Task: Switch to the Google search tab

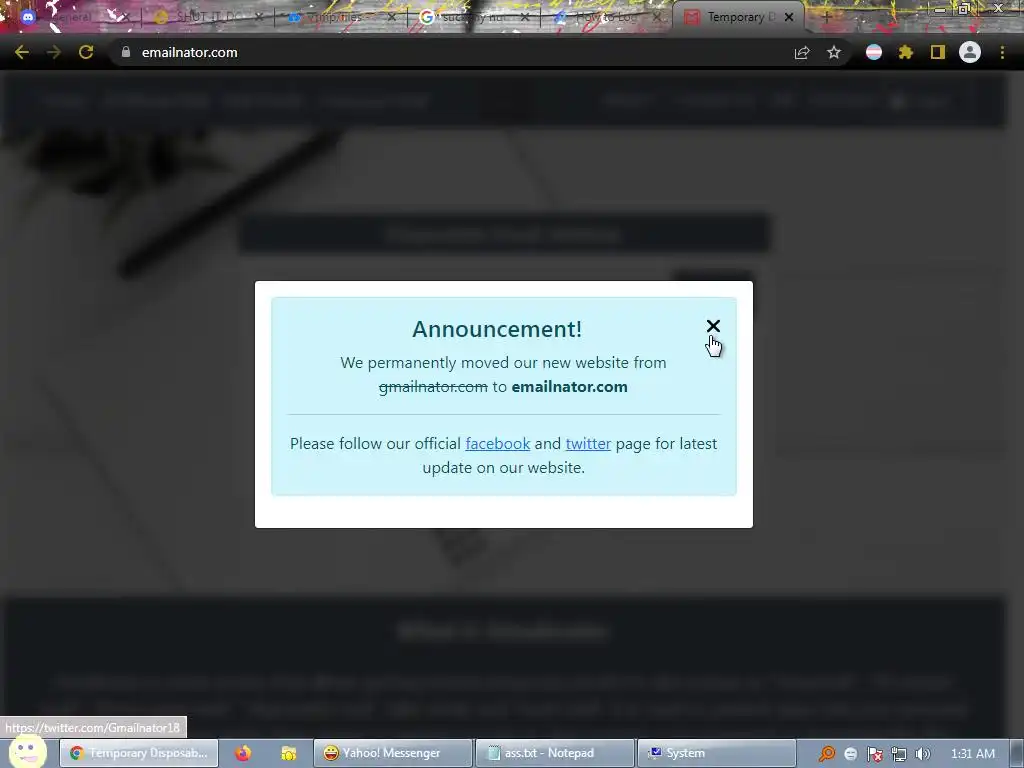Action: coord(473,17)
